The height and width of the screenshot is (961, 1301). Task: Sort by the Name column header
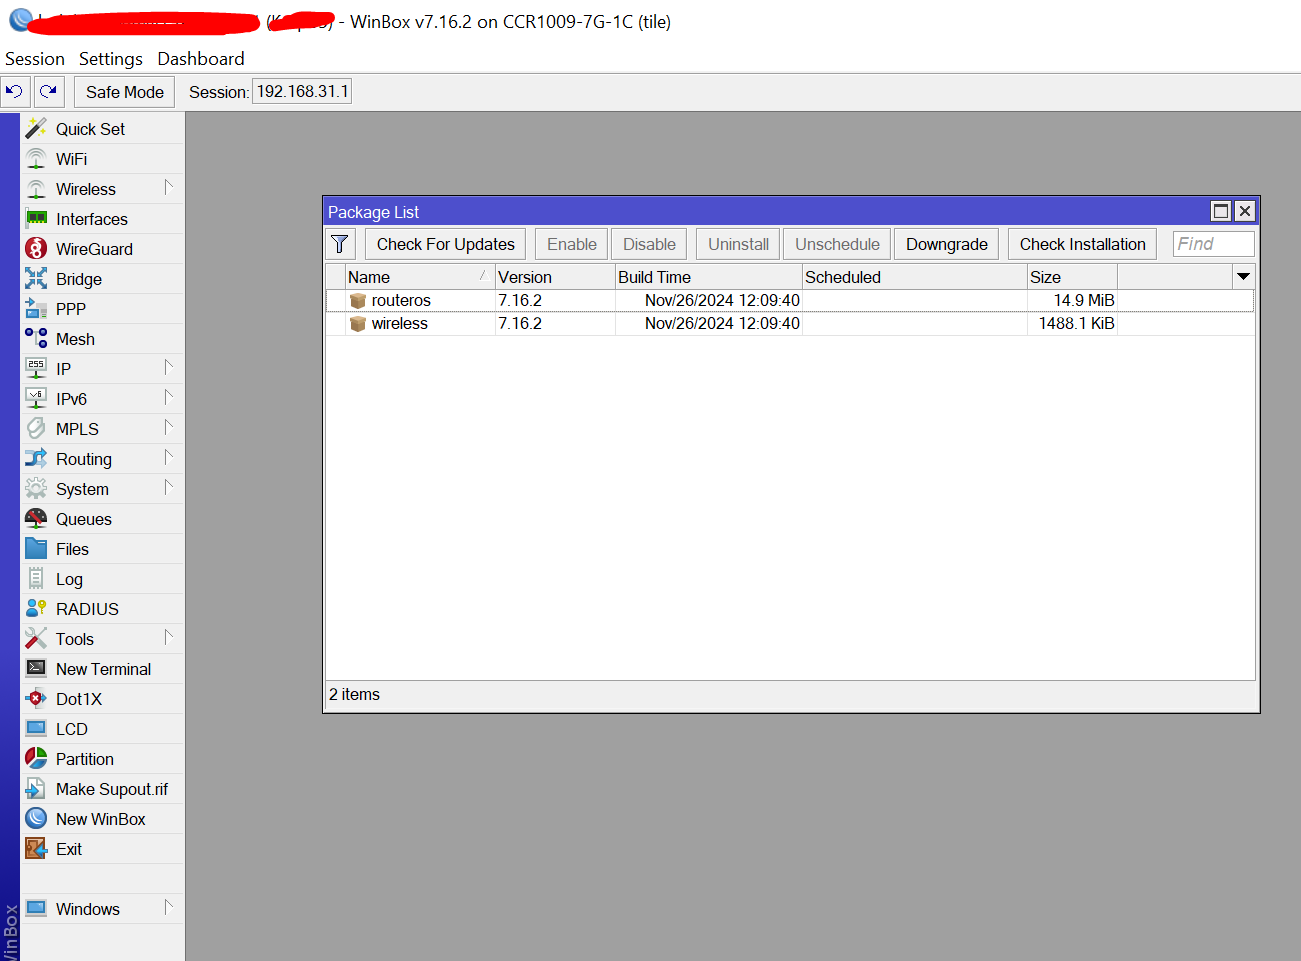click(420, 277)
